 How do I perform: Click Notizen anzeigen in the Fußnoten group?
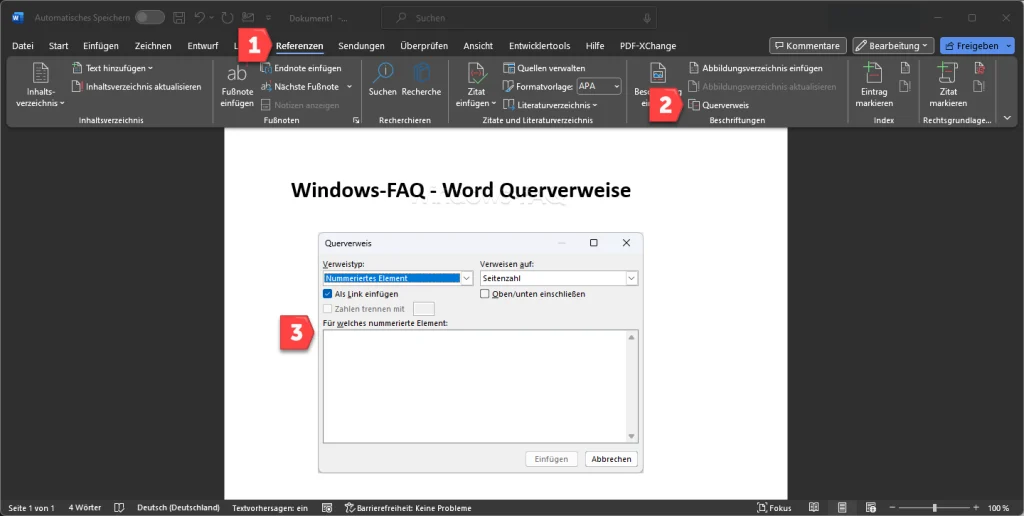300,105
